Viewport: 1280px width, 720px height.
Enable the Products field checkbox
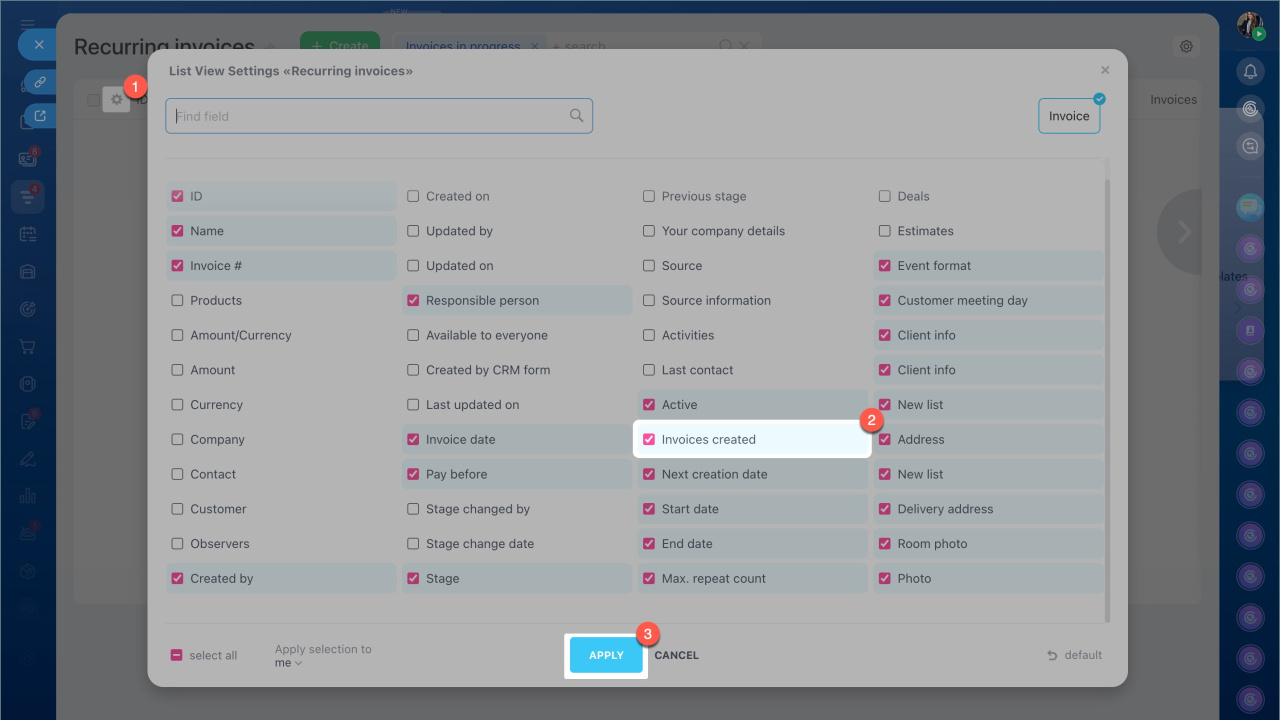(x=177, y=300)
